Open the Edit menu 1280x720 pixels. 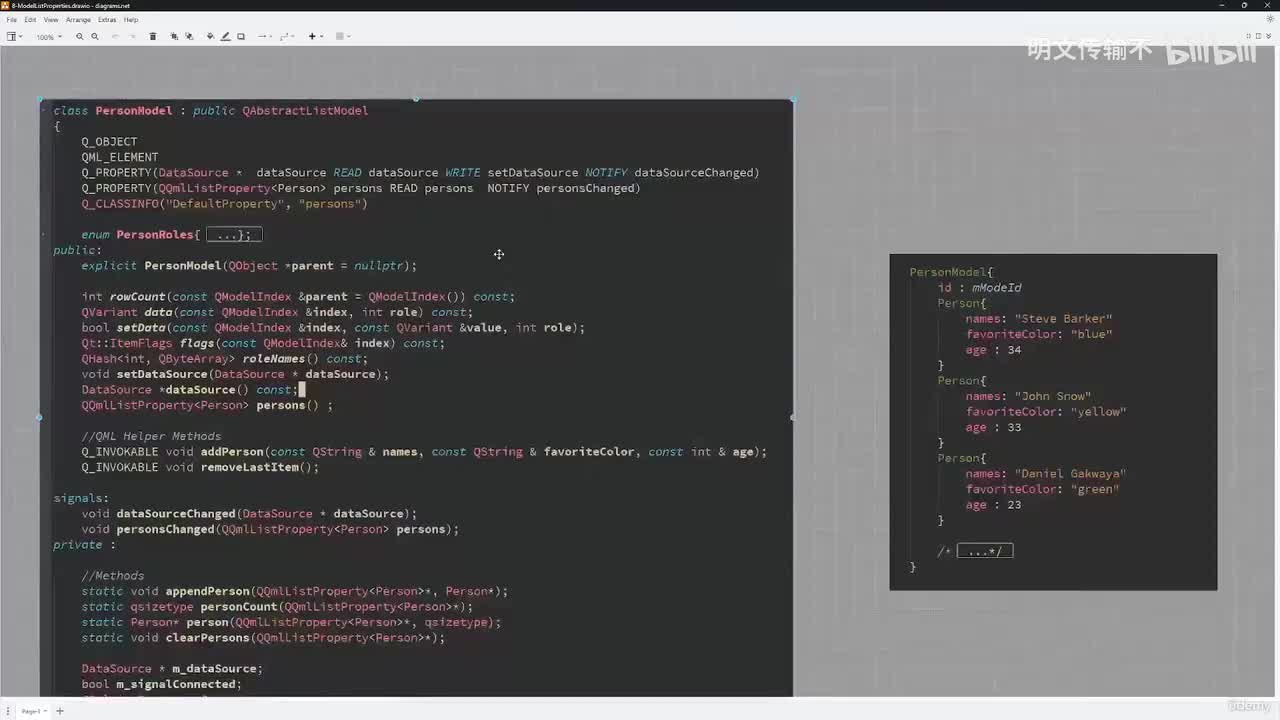pos(30,20)
